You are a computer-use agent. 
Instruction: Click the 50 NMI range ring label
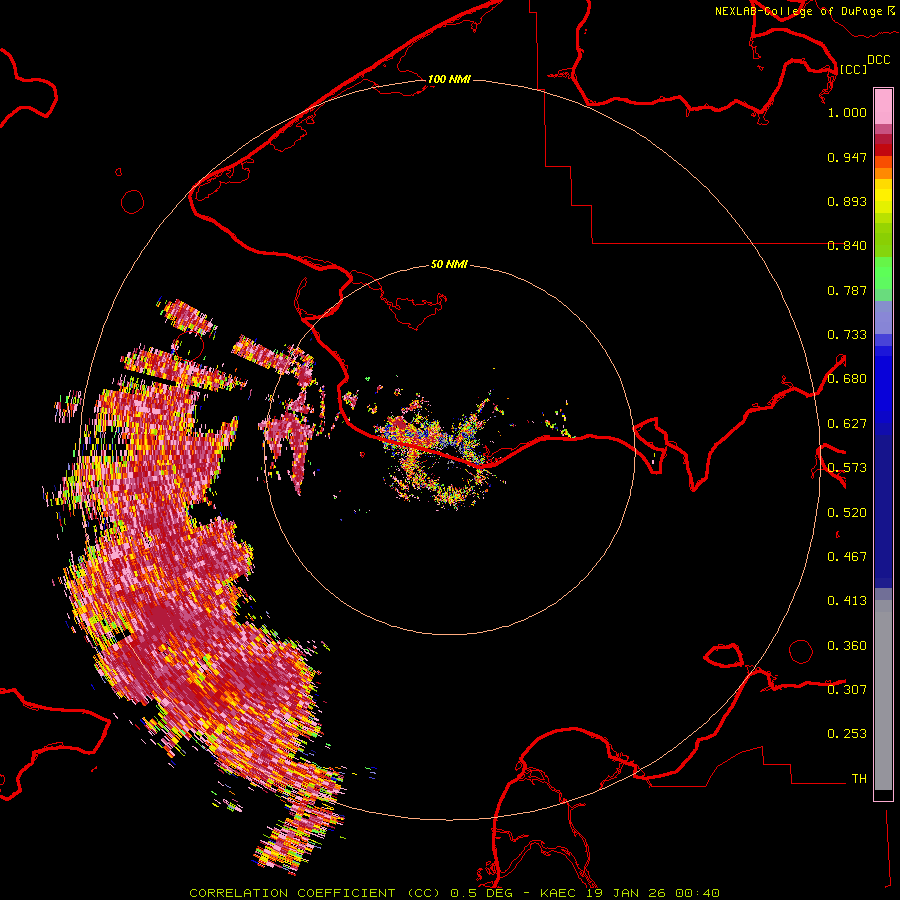[449, 264]
